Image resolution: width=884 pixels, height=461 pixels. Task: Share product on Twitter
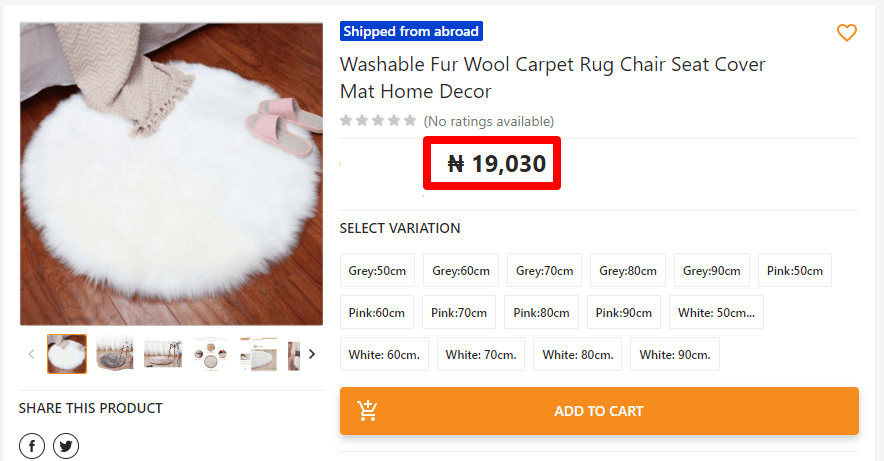click(66, 446)
